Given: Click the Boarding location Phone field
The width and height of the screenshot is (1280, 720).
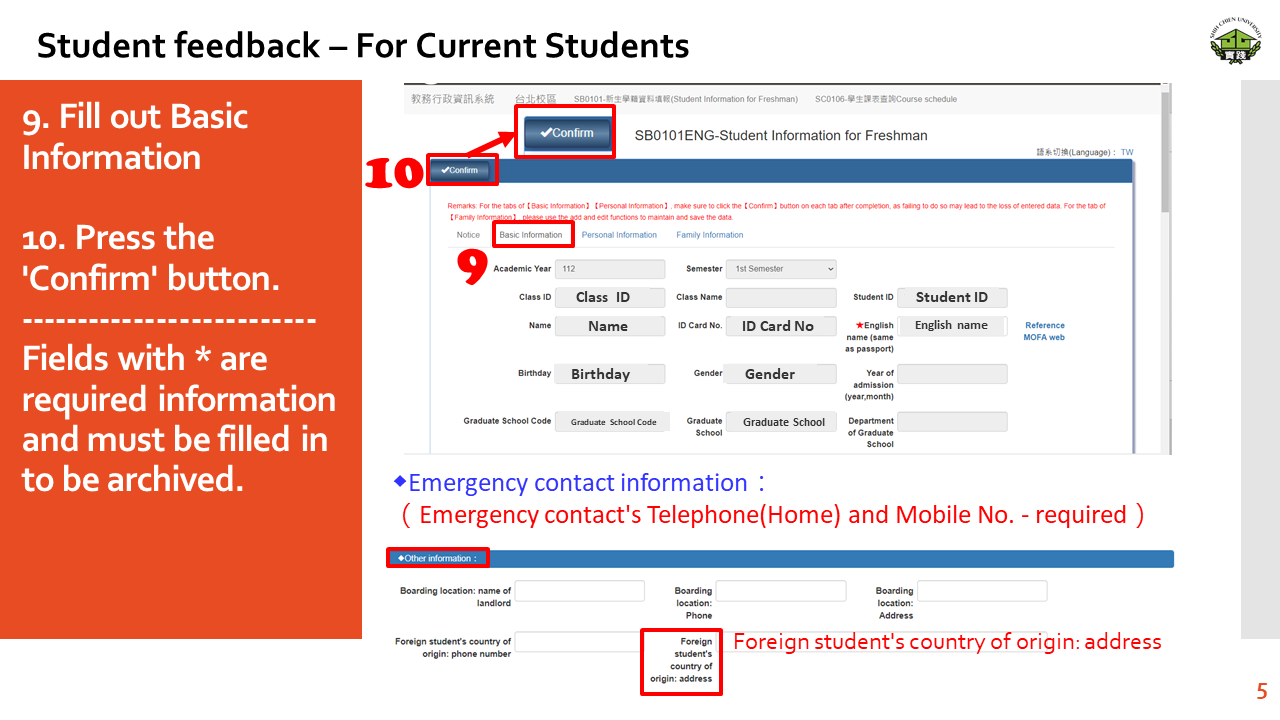Looking at the screenshot, I should [781, 591].
